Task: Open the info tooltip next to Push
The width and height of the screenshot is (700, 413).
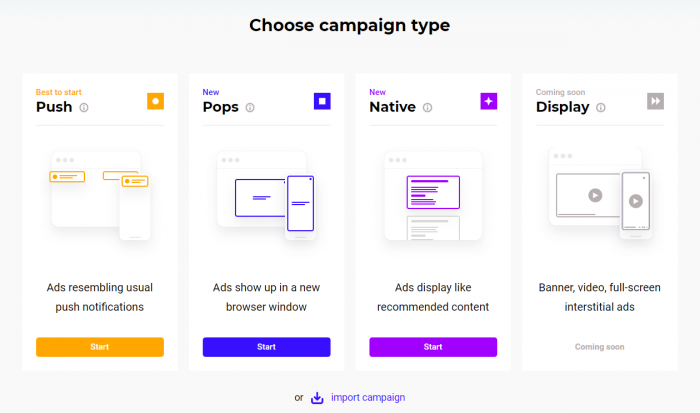Action: (x=84, y=108)
